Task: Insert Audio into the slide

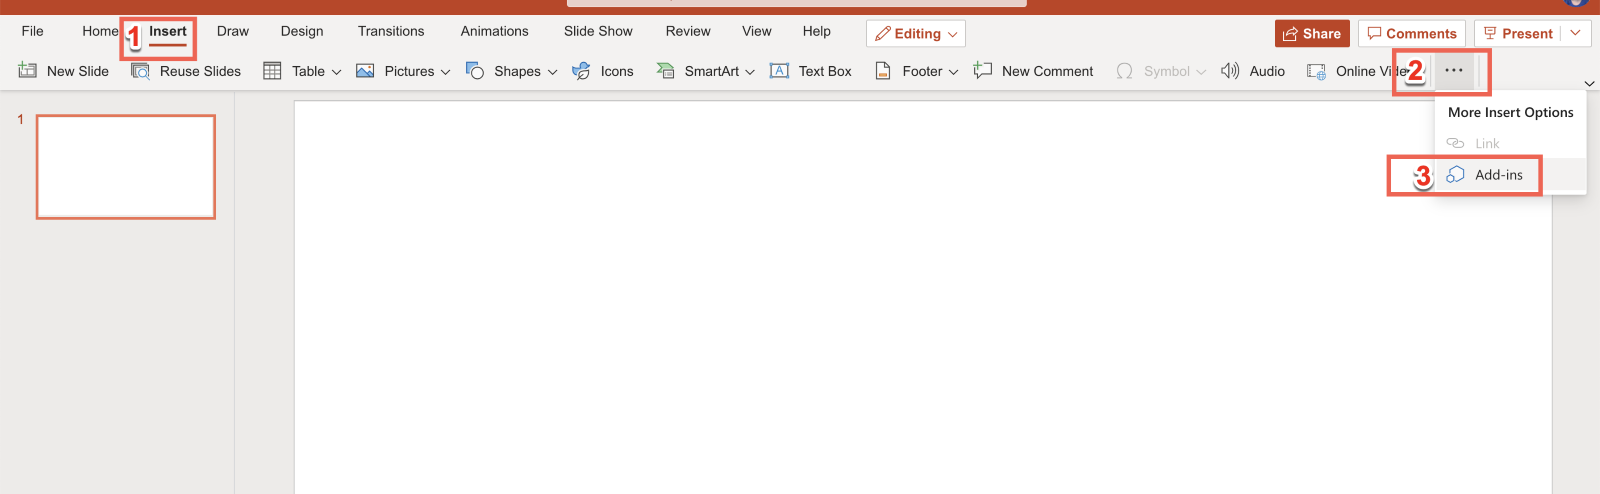Action: tap(1253, 71)
